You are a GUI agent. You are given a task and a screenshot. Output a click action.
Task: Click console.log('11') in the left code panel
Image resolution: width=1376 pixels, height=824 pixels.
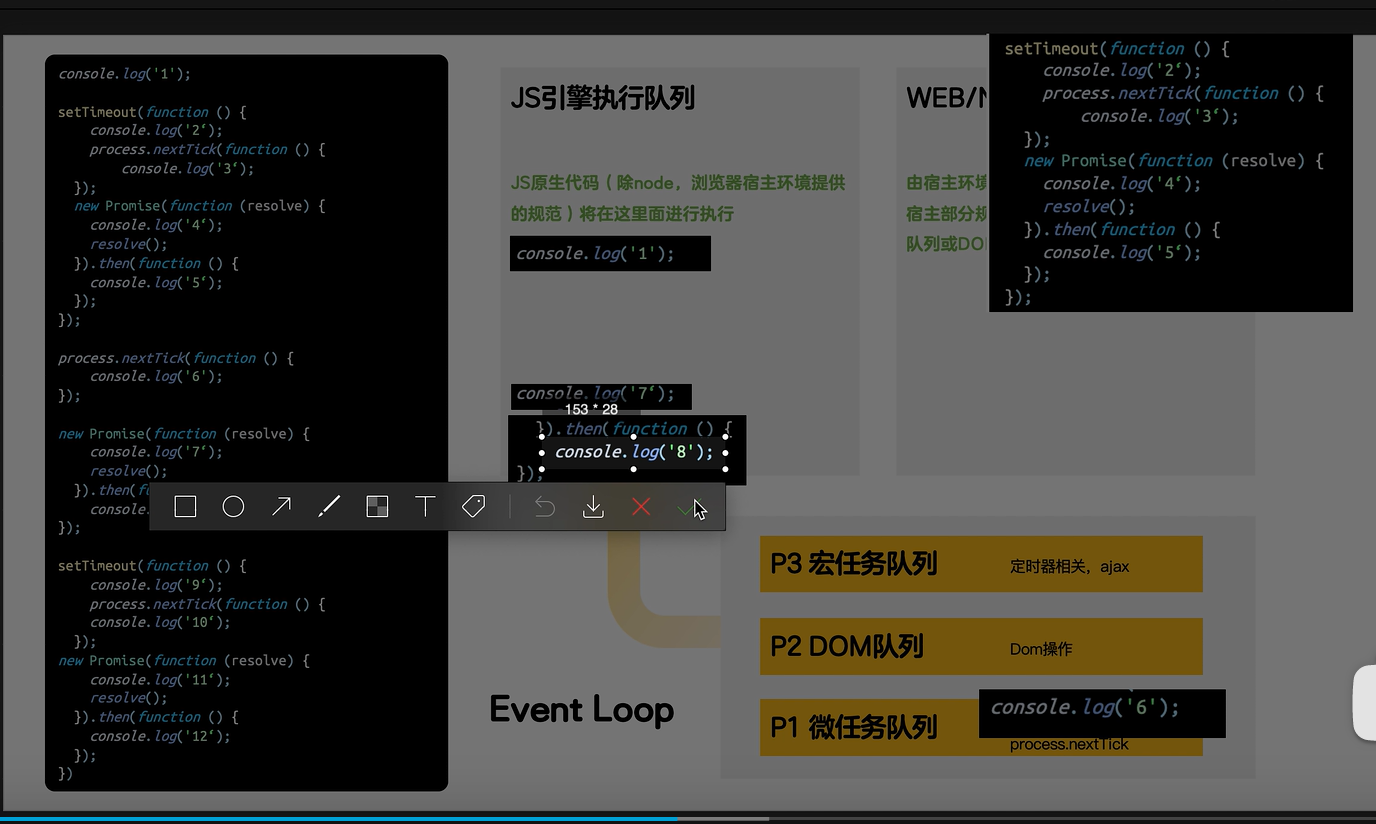[x=160, y=679]
